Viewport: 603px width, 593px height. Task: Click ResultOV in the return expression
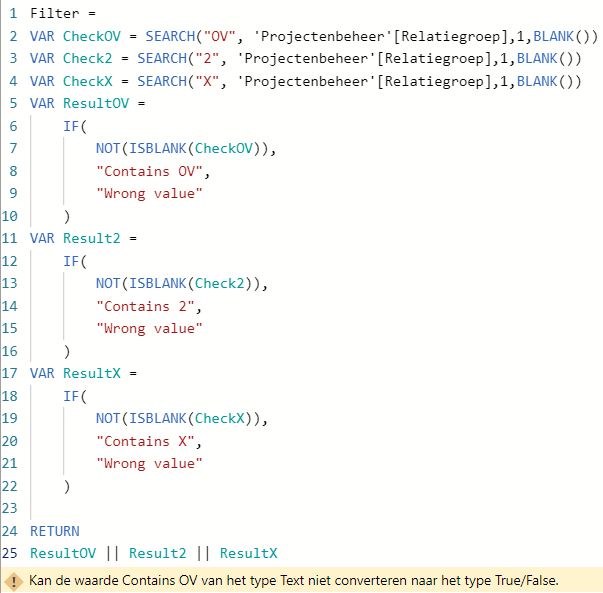pyautogui.click(x=63, y=553)
